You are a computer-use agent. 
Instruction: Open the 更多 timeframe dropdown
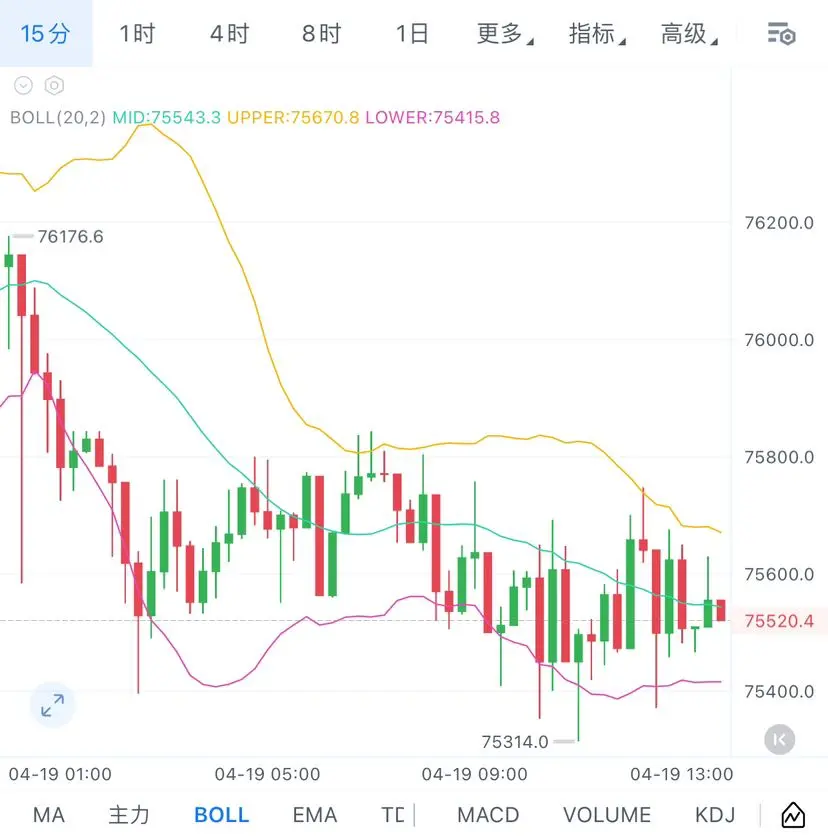tap(505, 34)
